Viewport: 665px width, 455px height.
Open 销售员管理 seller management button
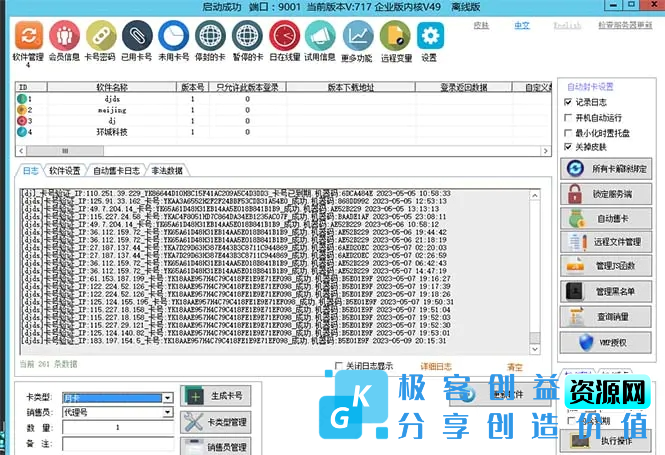(215, 446)
